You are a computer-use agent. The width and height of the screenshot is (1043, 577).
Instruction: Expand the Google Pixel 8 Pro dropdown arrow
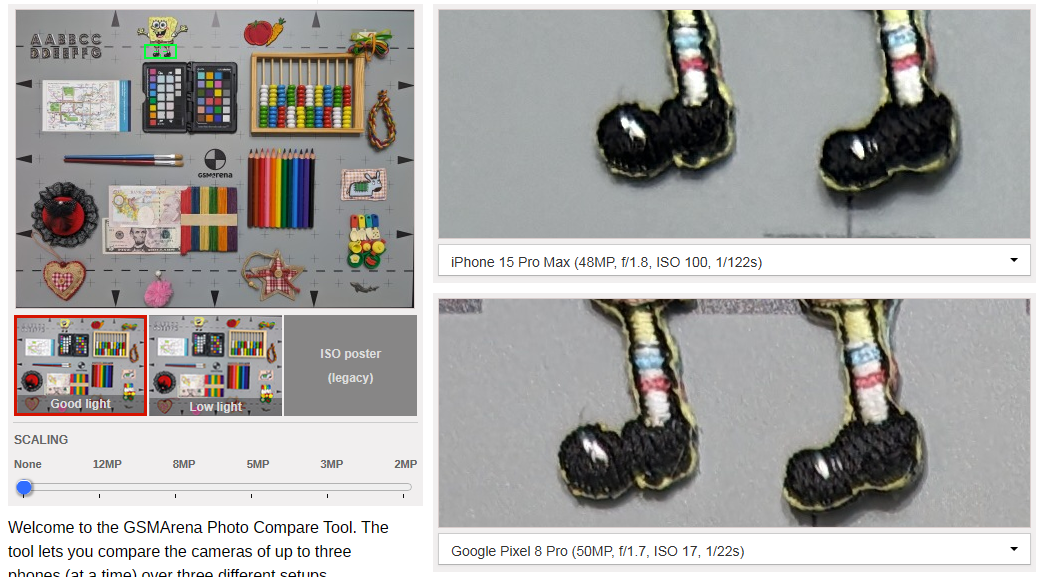click(1014, 550)
